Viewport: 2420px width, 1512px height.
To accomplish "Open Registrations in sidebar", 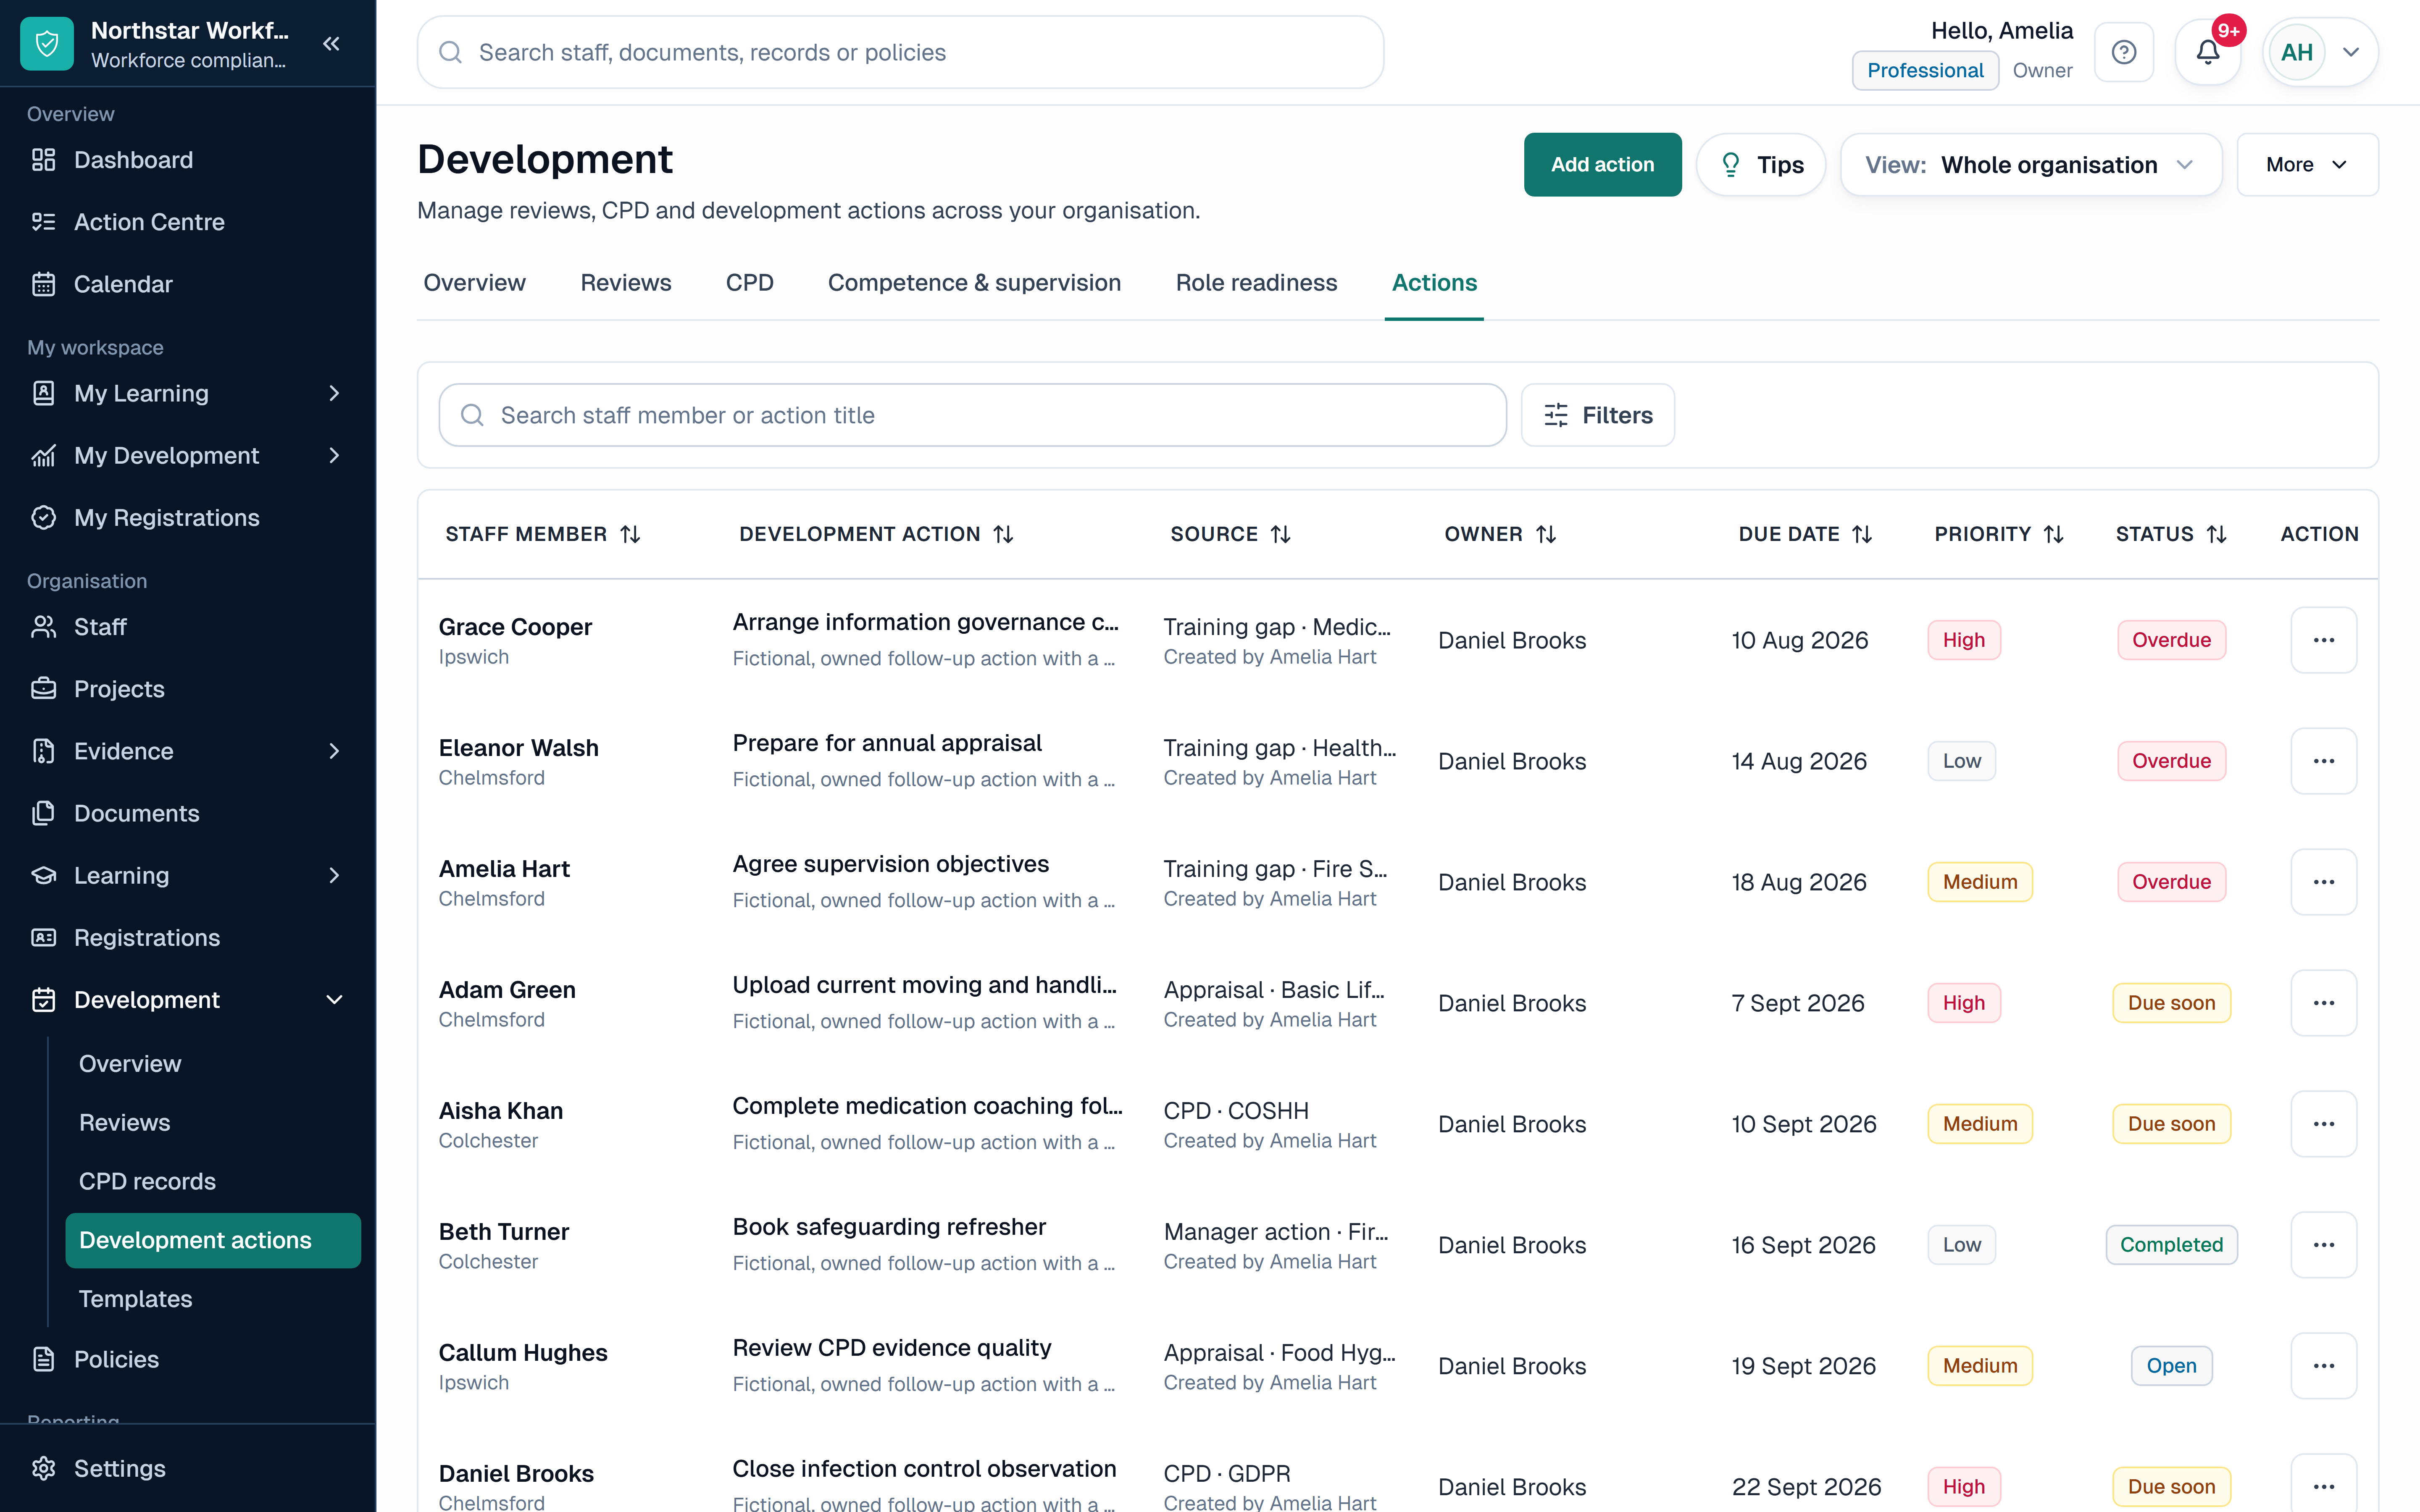I will pos(188,937).
